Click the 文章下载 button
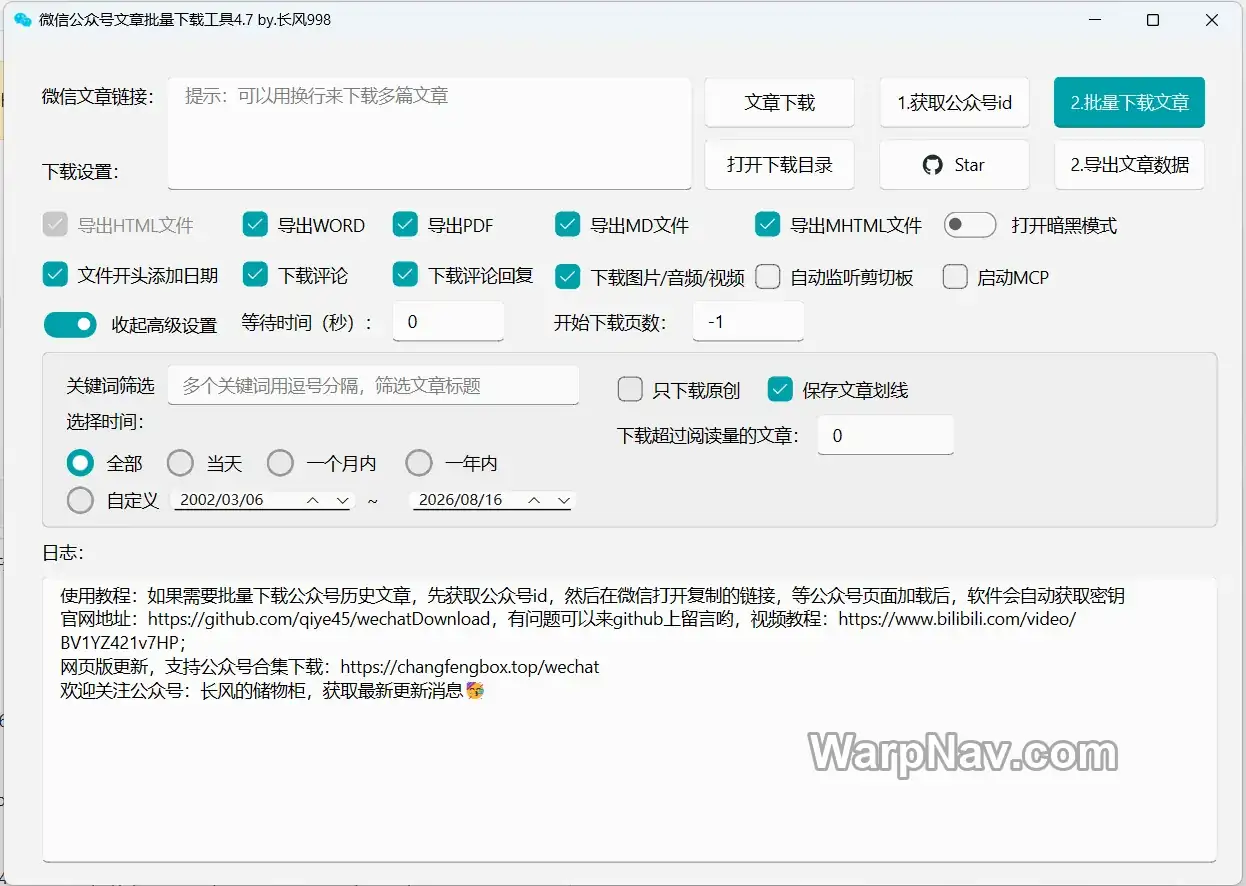1246x886 pixels. (x=780, y=102)
